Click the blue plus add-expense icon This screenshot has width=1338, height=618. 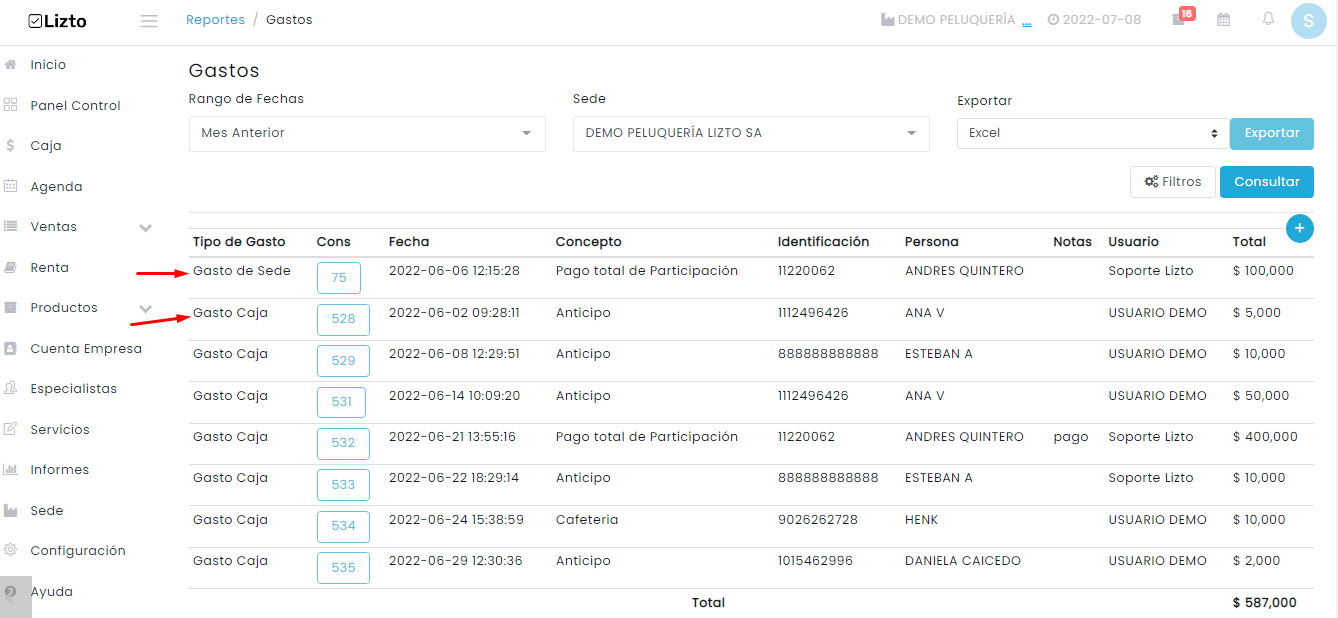tap(1300, 229)
